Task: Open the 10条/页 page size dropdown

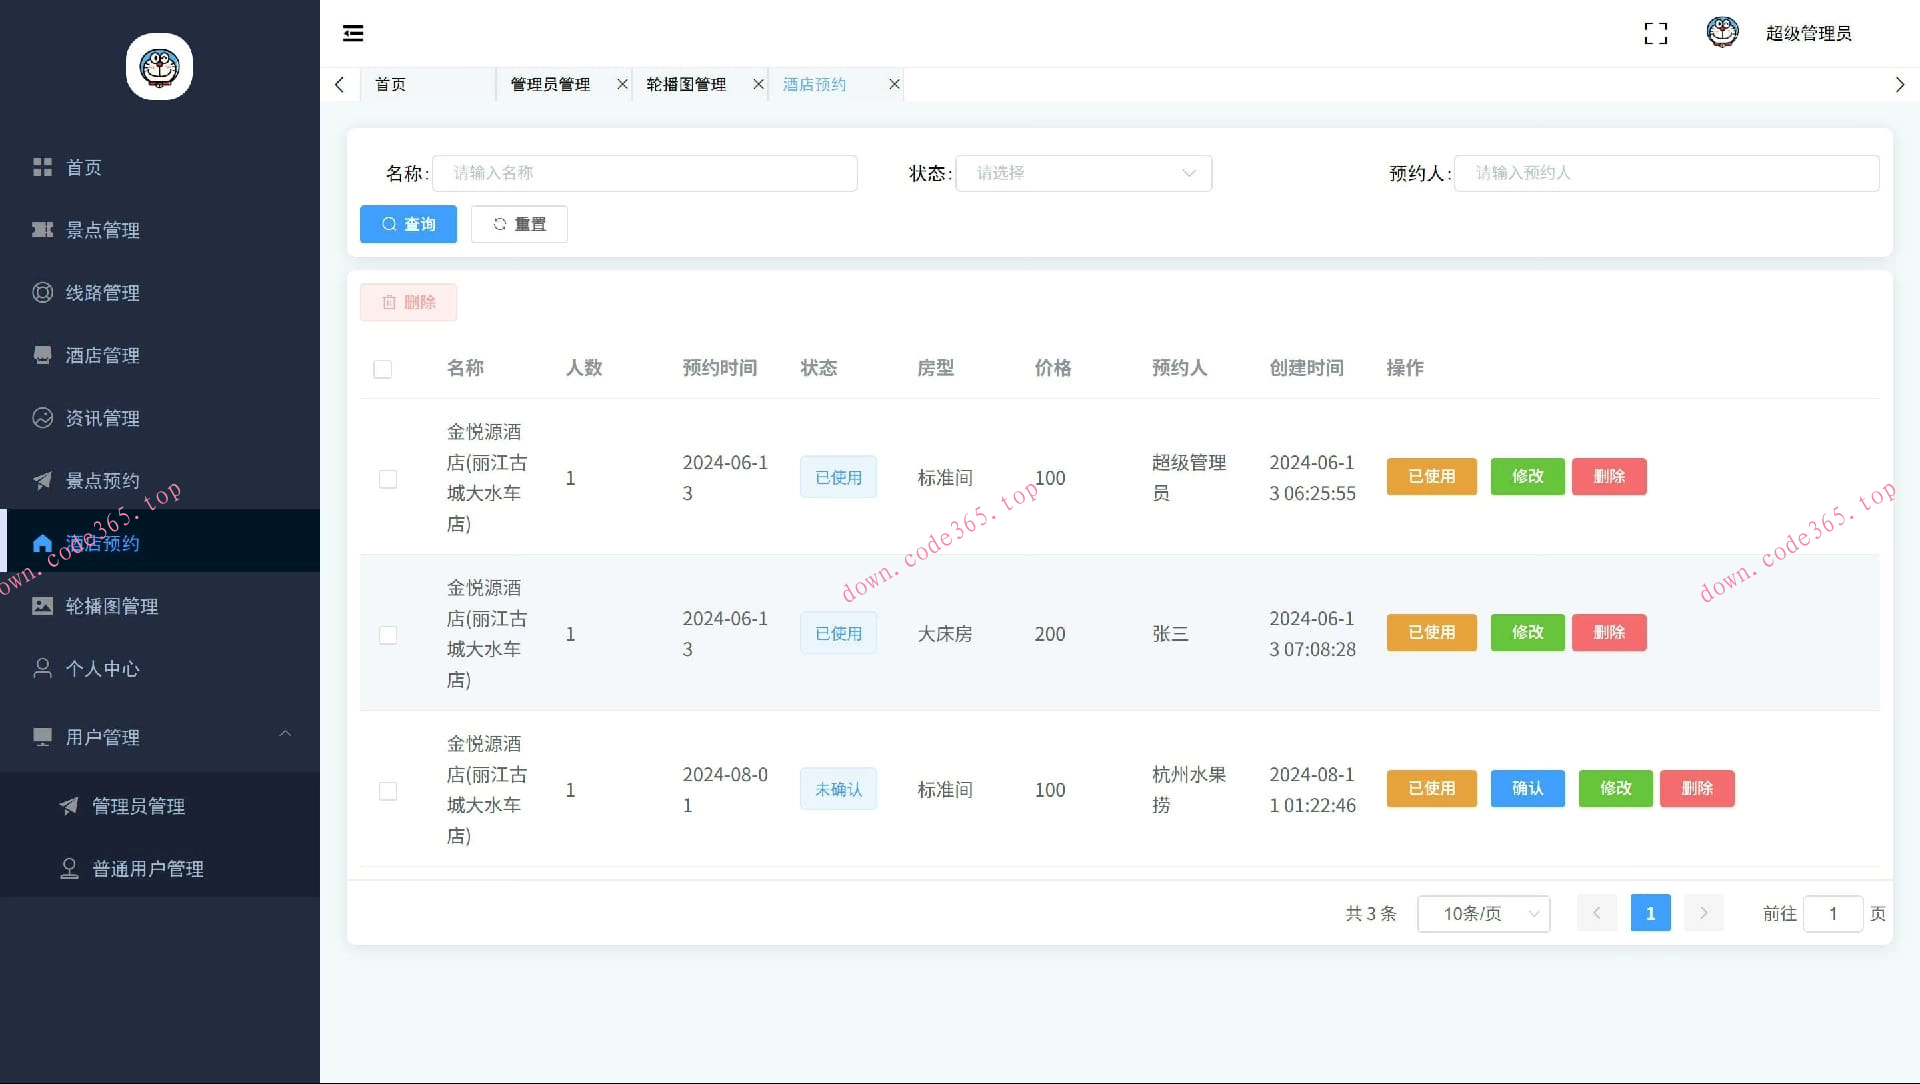Action: click(1483, 913)
